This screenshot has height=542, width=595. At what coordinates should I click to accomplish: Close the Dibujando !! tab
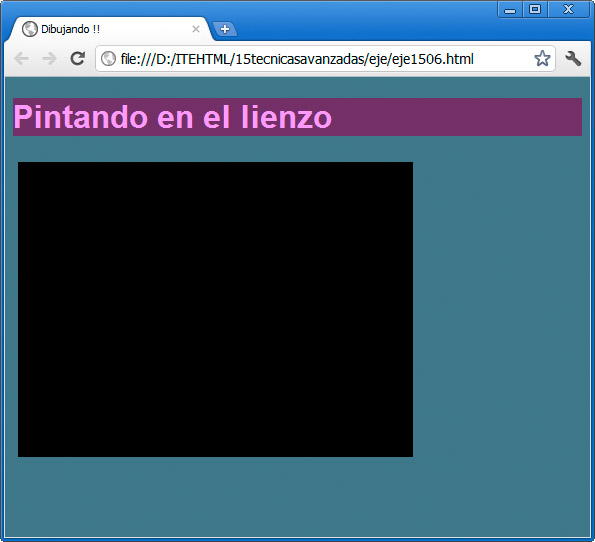pyautogui.click(x=196, y=29)
